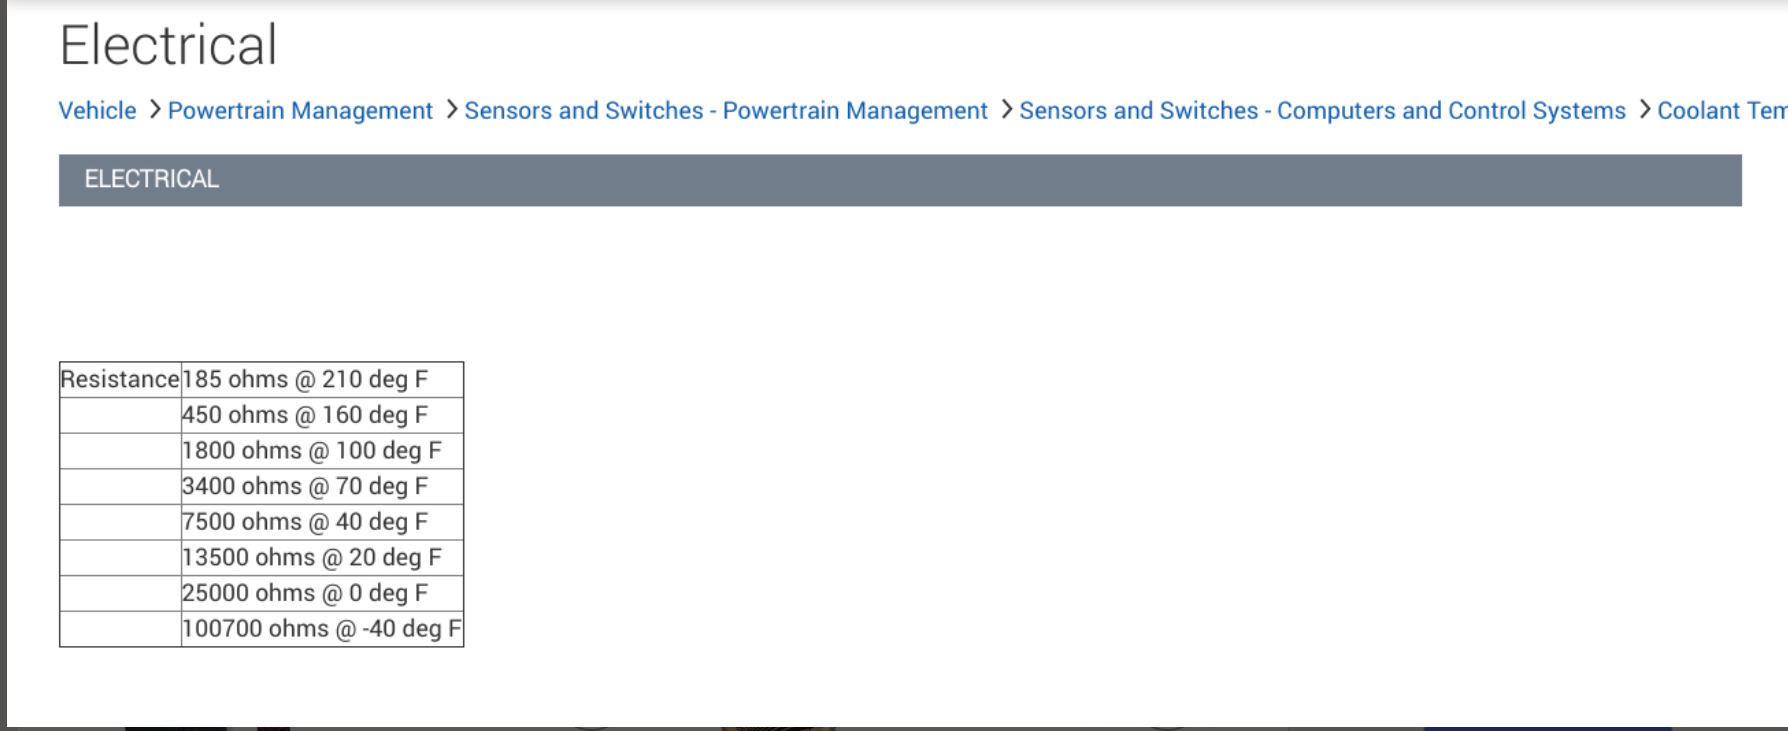Open the Vehicle breadcrumb link
This screenshot has height=731, width=1788.
[97, 111]
